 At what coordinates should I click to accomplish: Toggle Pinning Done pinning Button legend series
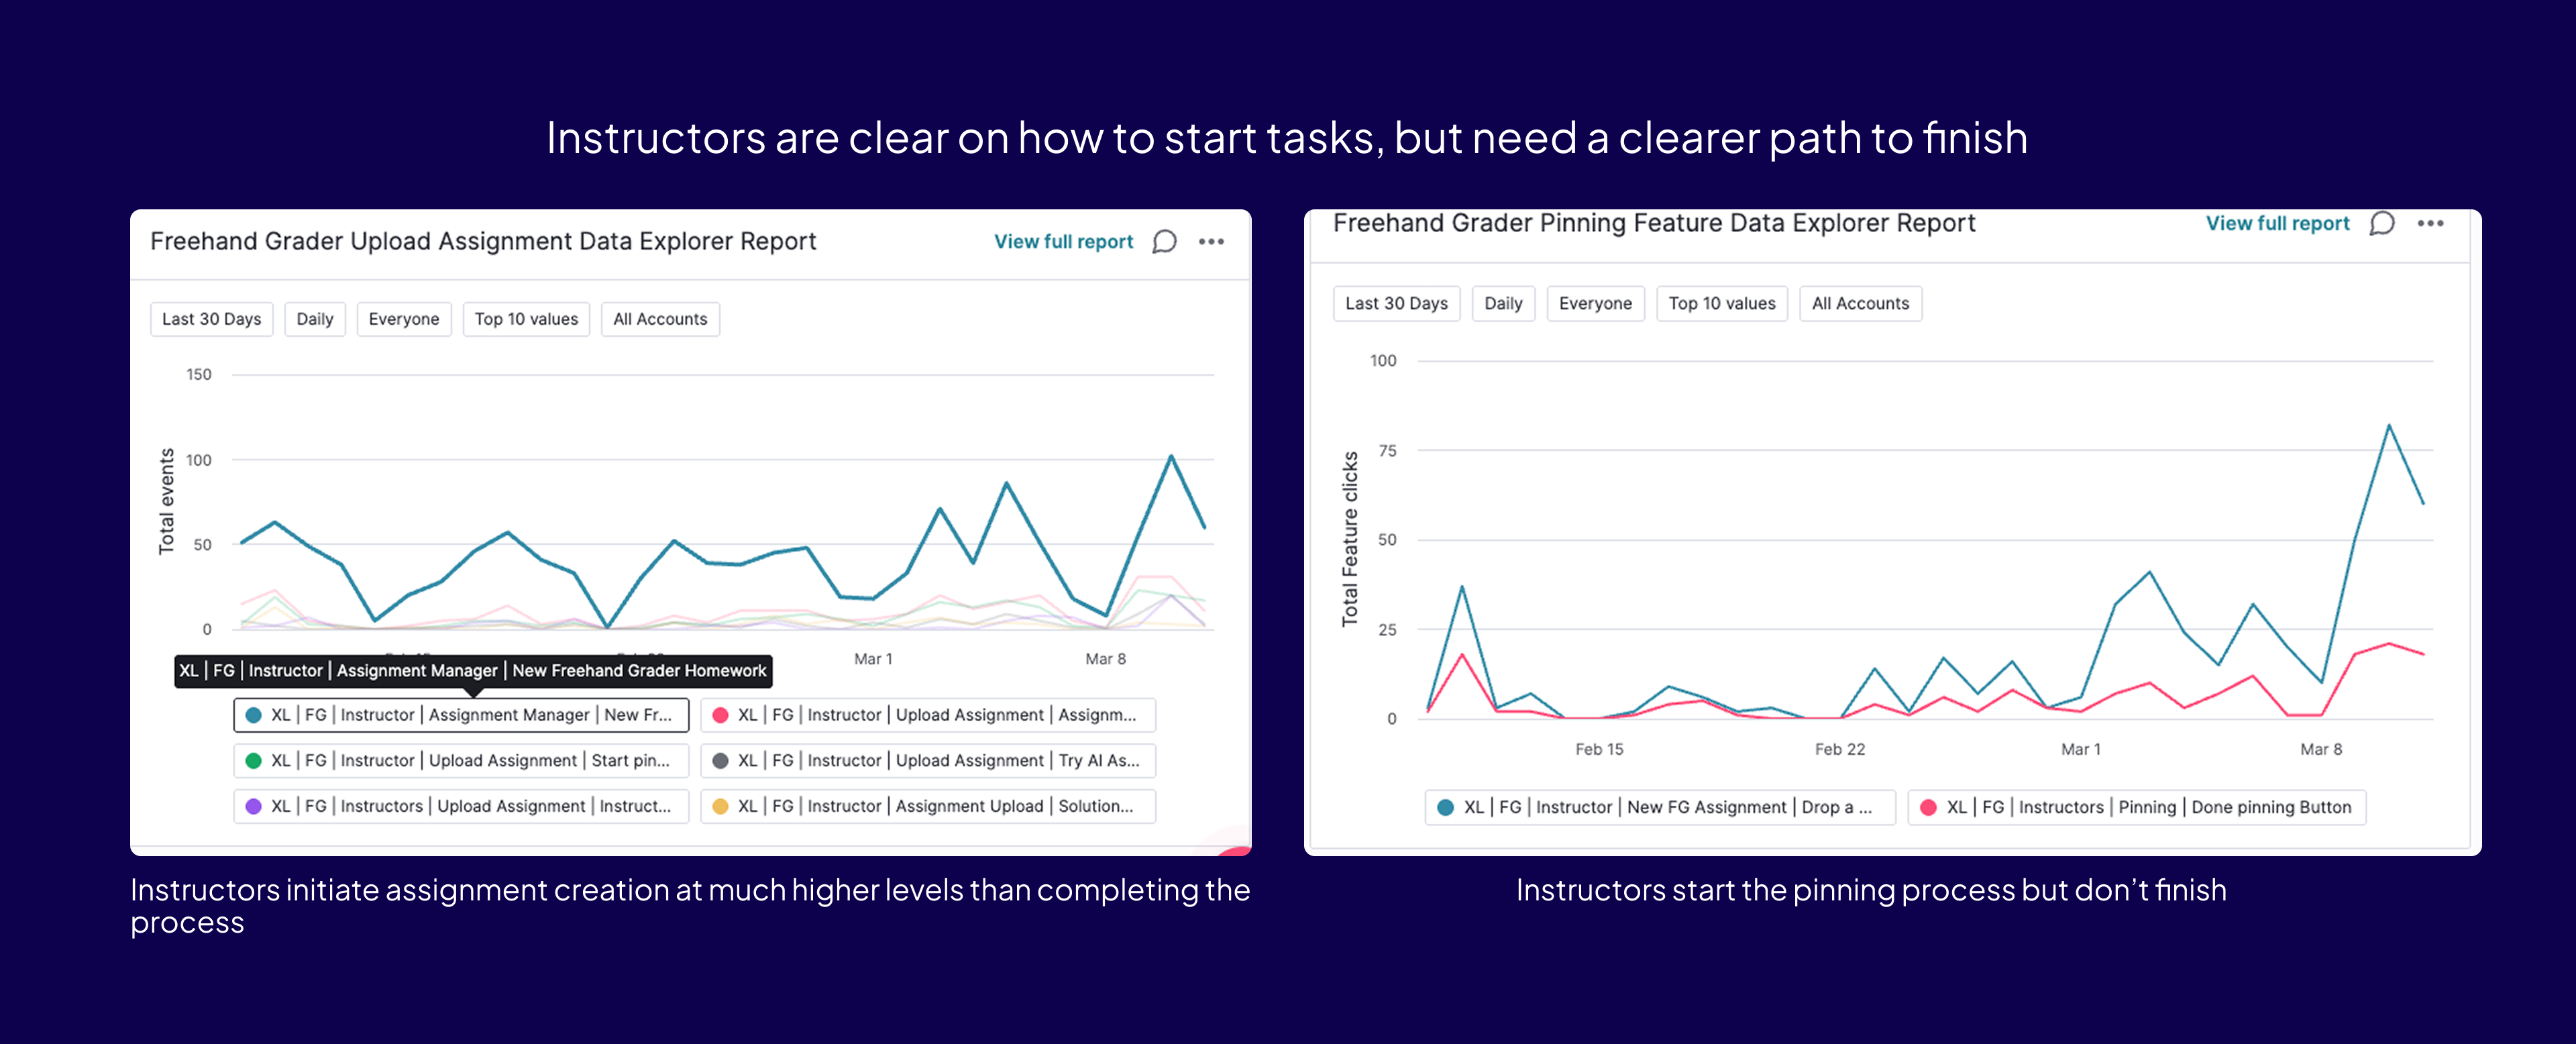(x=2137, y=808)
